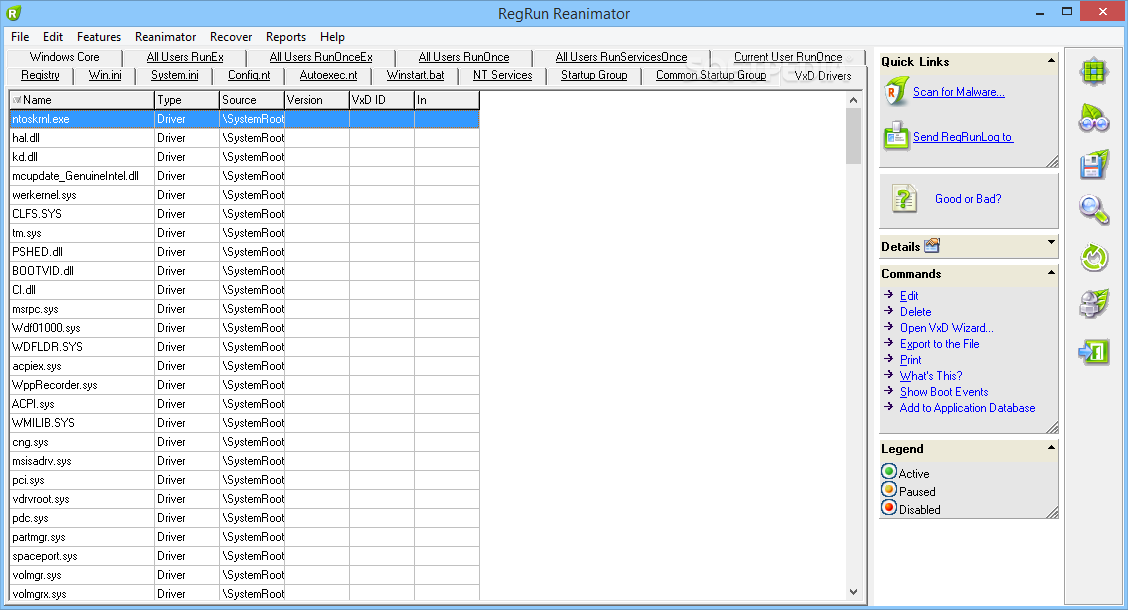Image resolution: width=1128 pixels, height=610 pixels.
Task: Switch to the System.ini tab
Action: point(175,75)
